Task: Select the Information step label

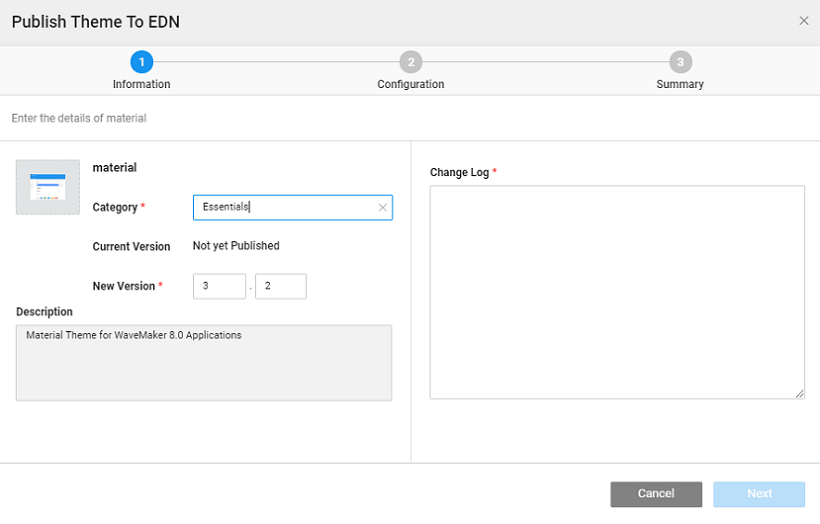Action: tap(141, 85)
